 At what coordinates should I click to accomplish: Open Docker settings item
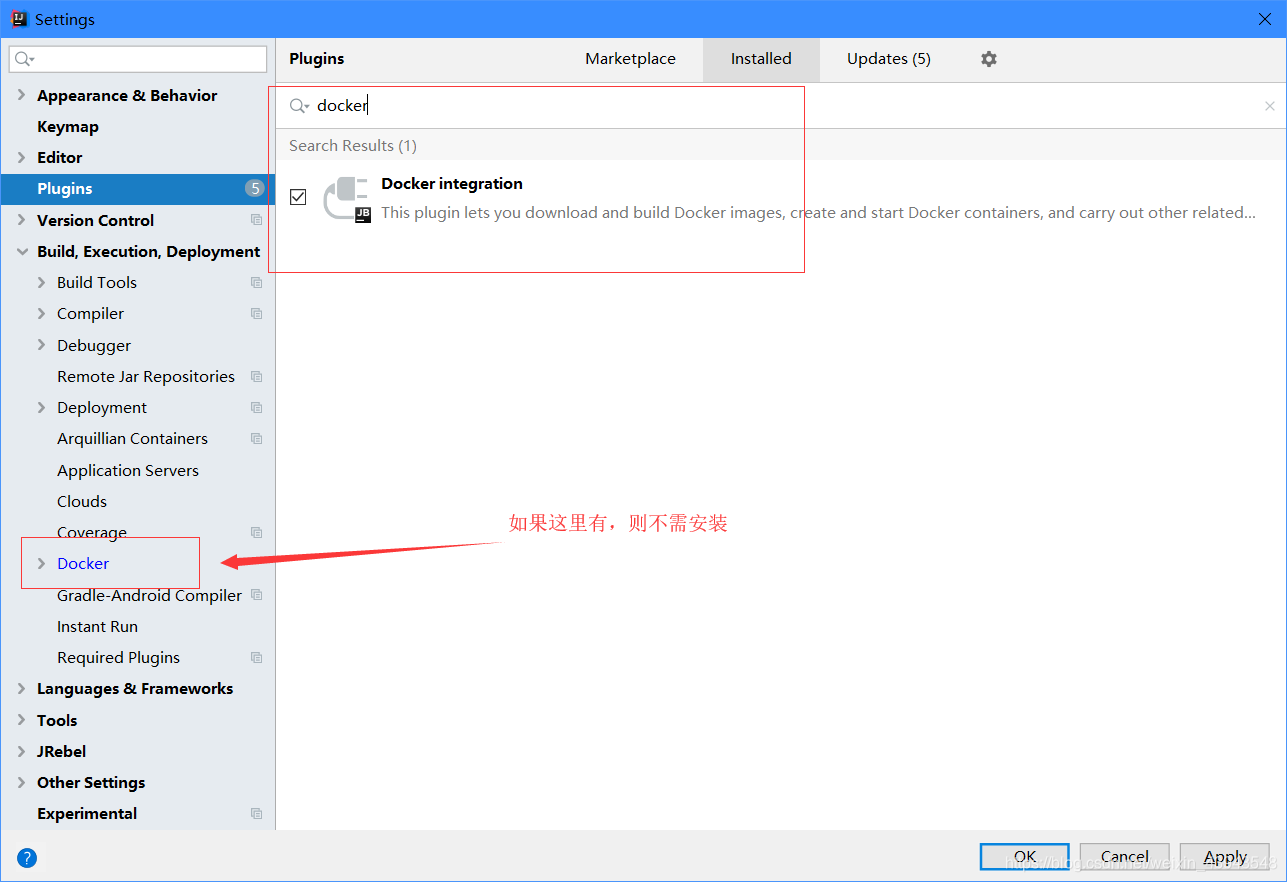(x=83, y=564)
